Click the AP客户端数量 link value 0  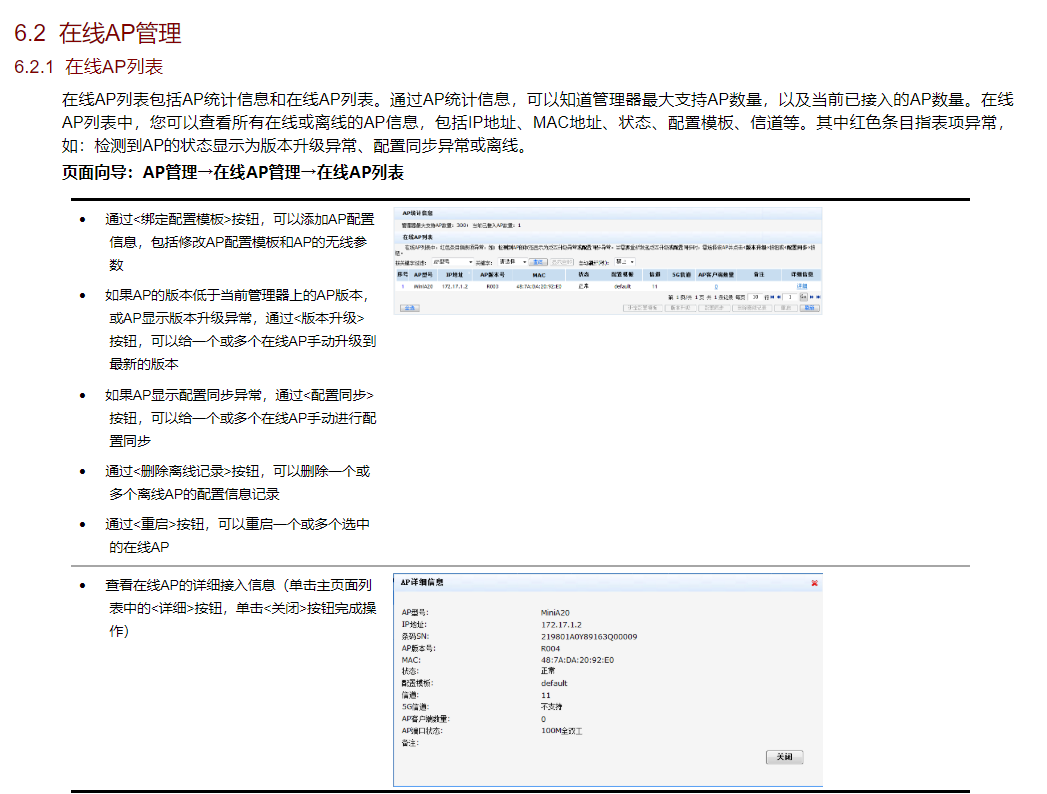(716, 286)
